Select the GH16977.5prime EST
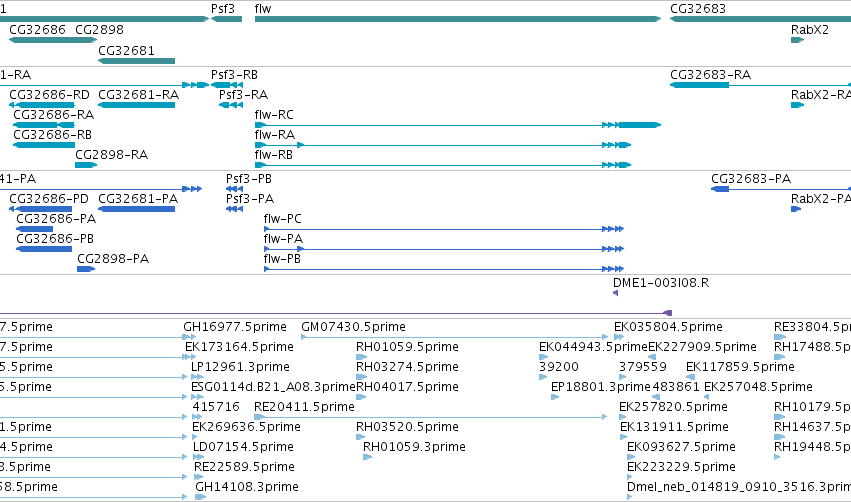This screenshot has width=851, height=502. [189, 337]
